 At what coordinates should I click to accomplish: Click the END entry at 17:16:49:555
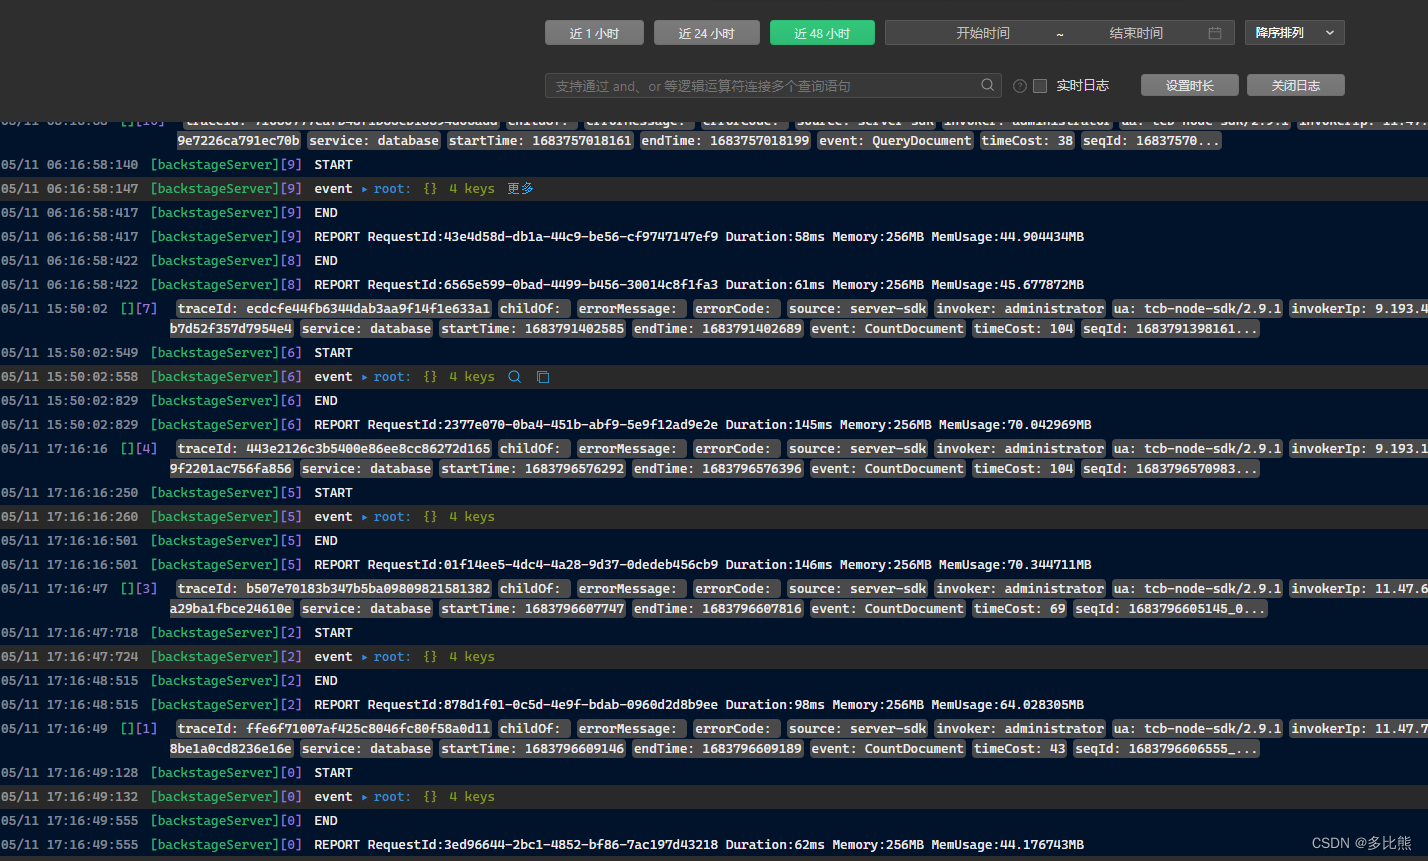[x=326, y=821]
